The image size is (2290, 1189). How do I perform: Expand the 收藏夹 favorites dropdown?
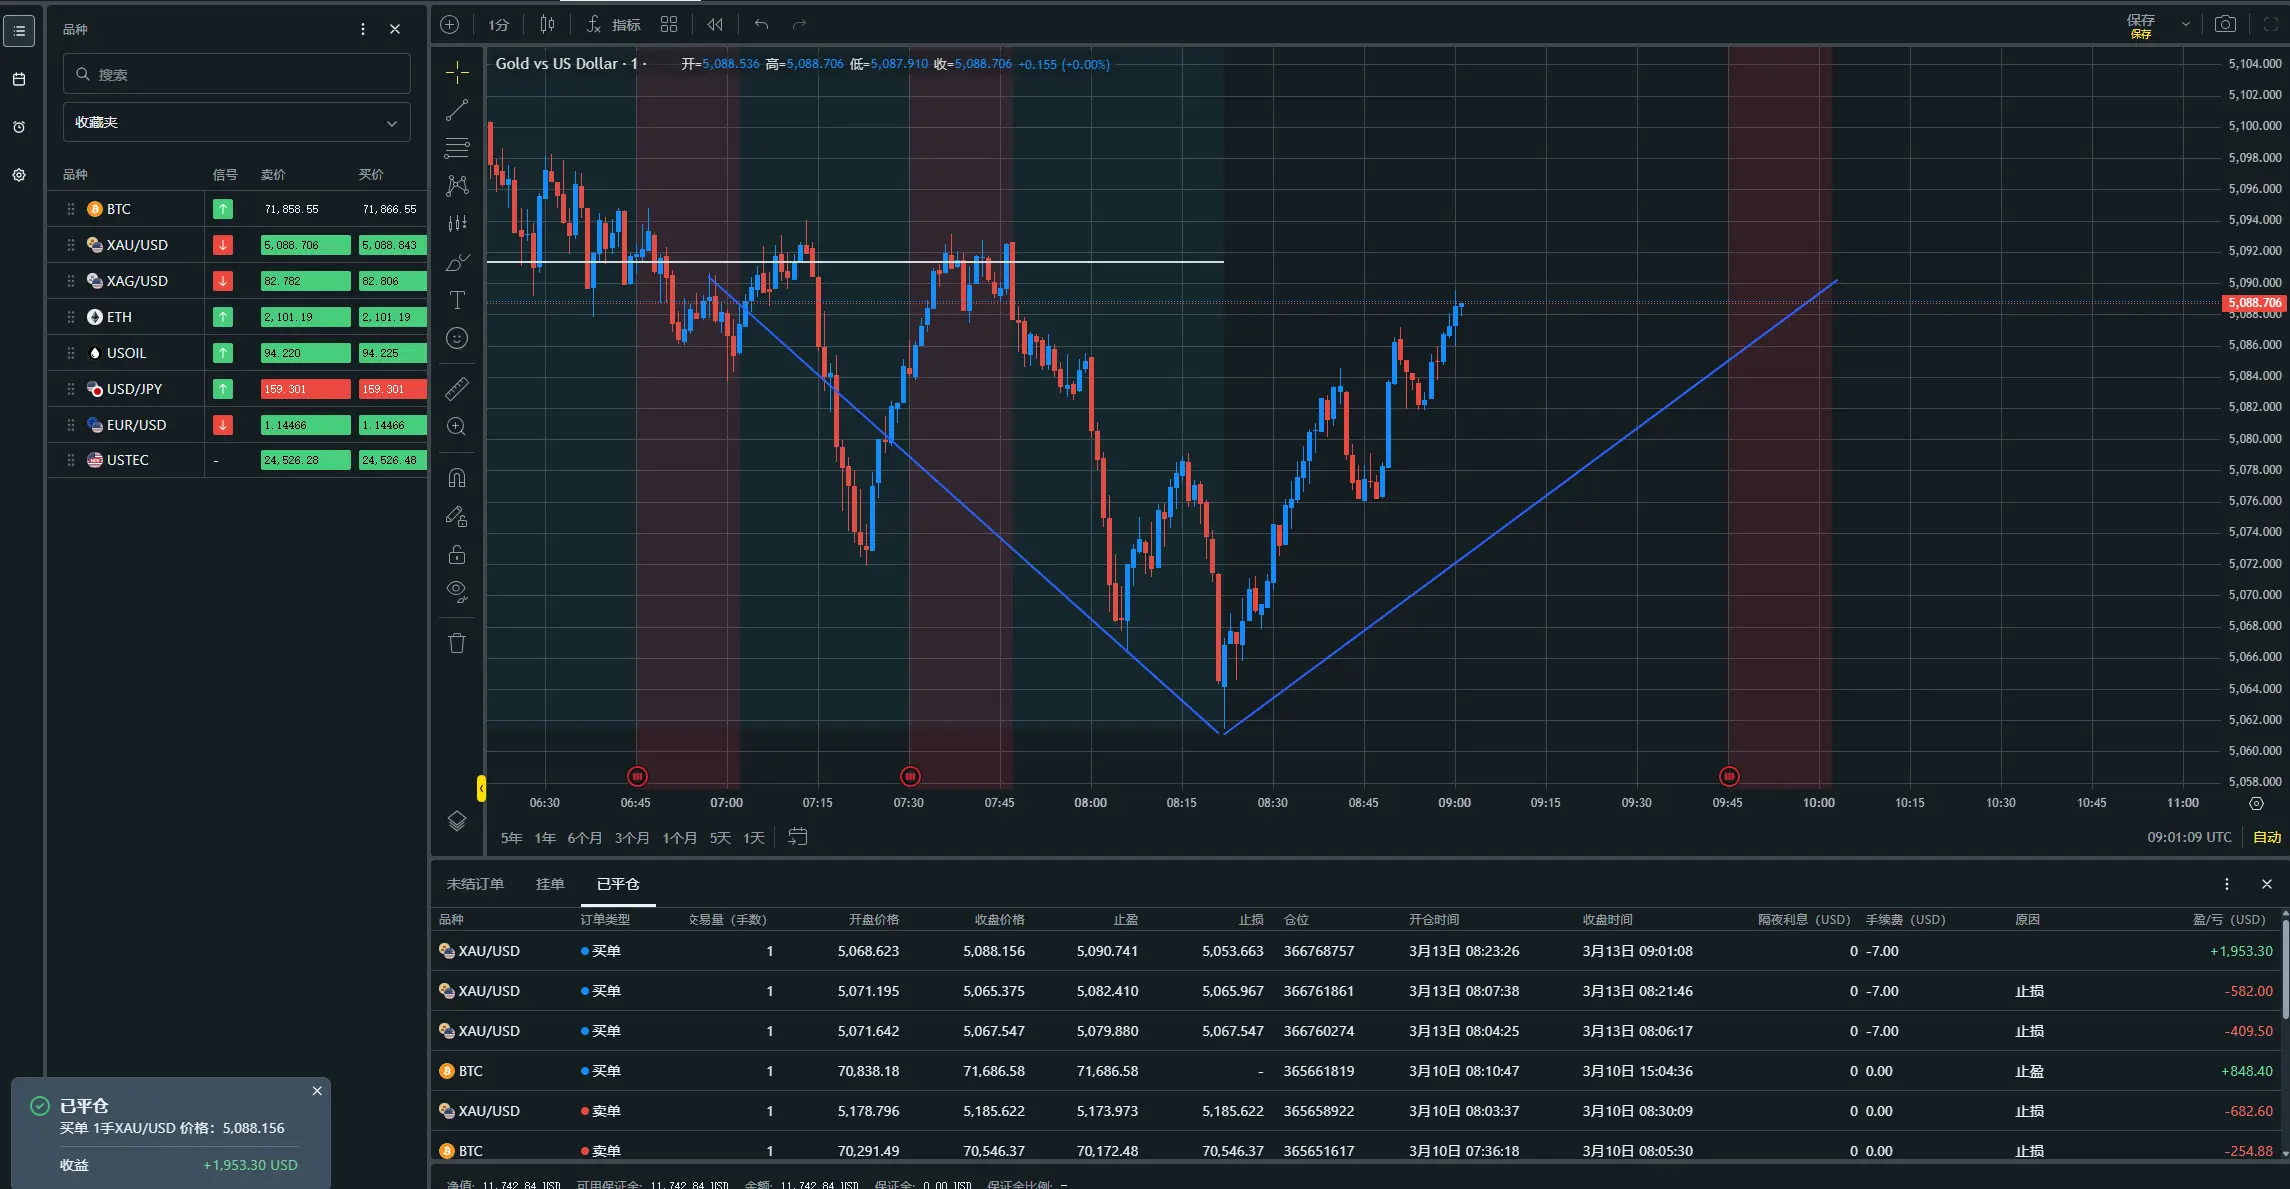tap(237, 122)
